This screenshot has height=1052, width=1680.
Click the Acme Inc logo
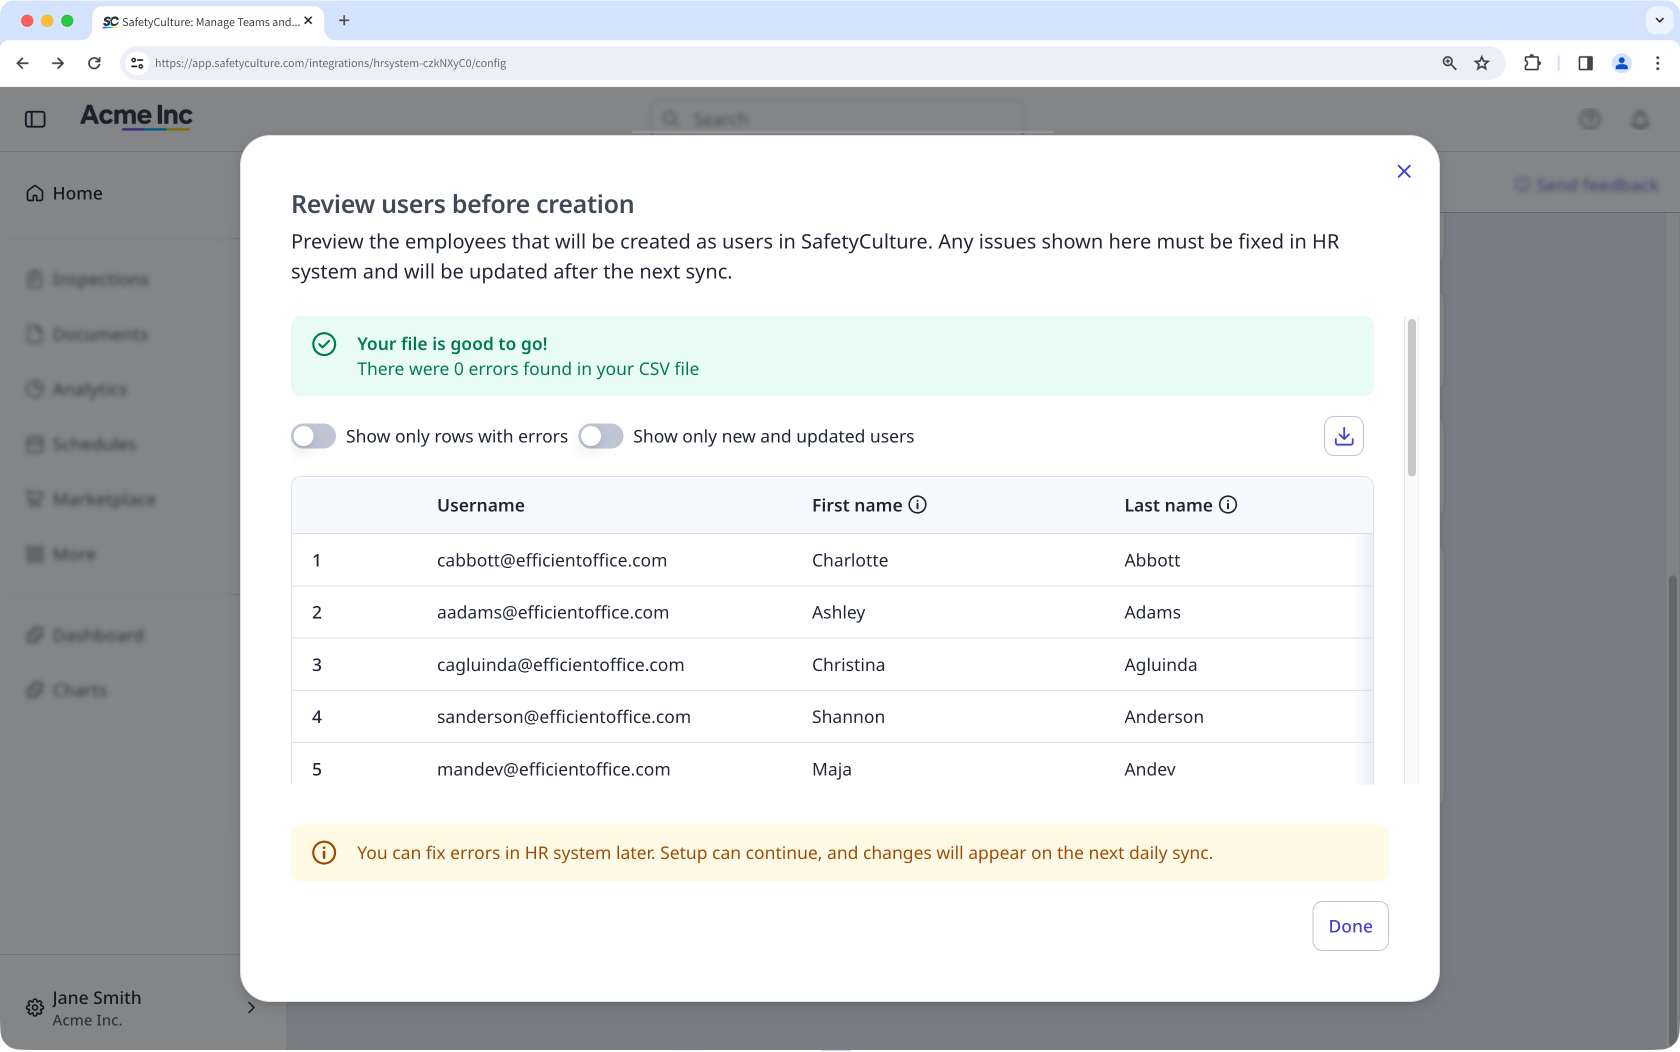click(x=136, y=117)
